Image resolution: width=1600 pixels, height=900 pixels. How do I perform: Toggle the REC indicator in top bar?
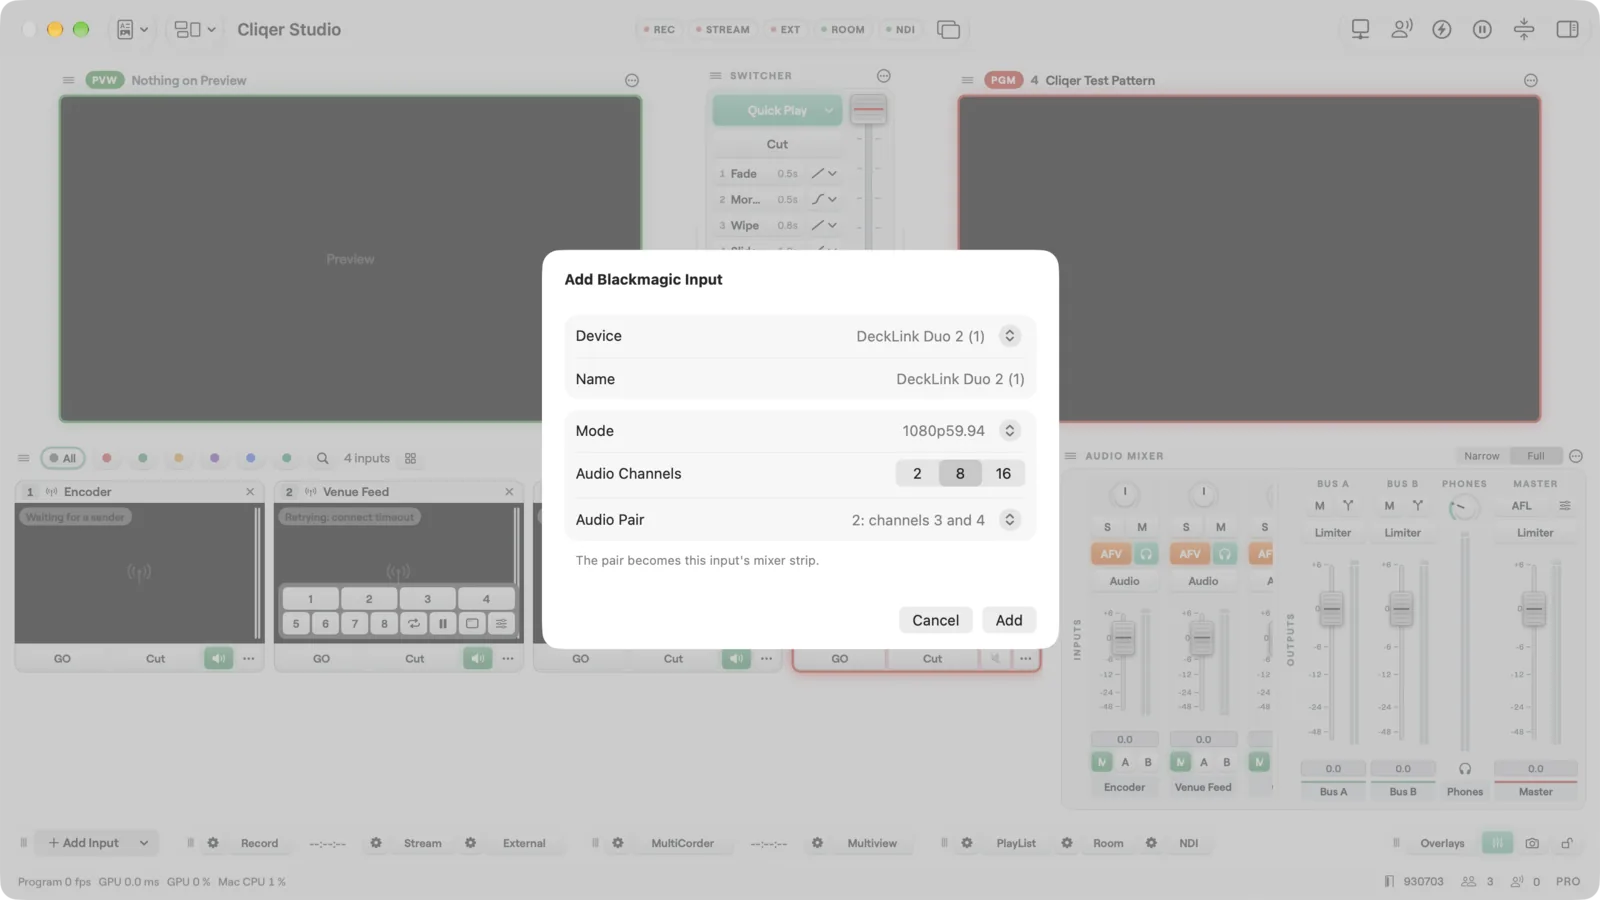tap(659, 30)
